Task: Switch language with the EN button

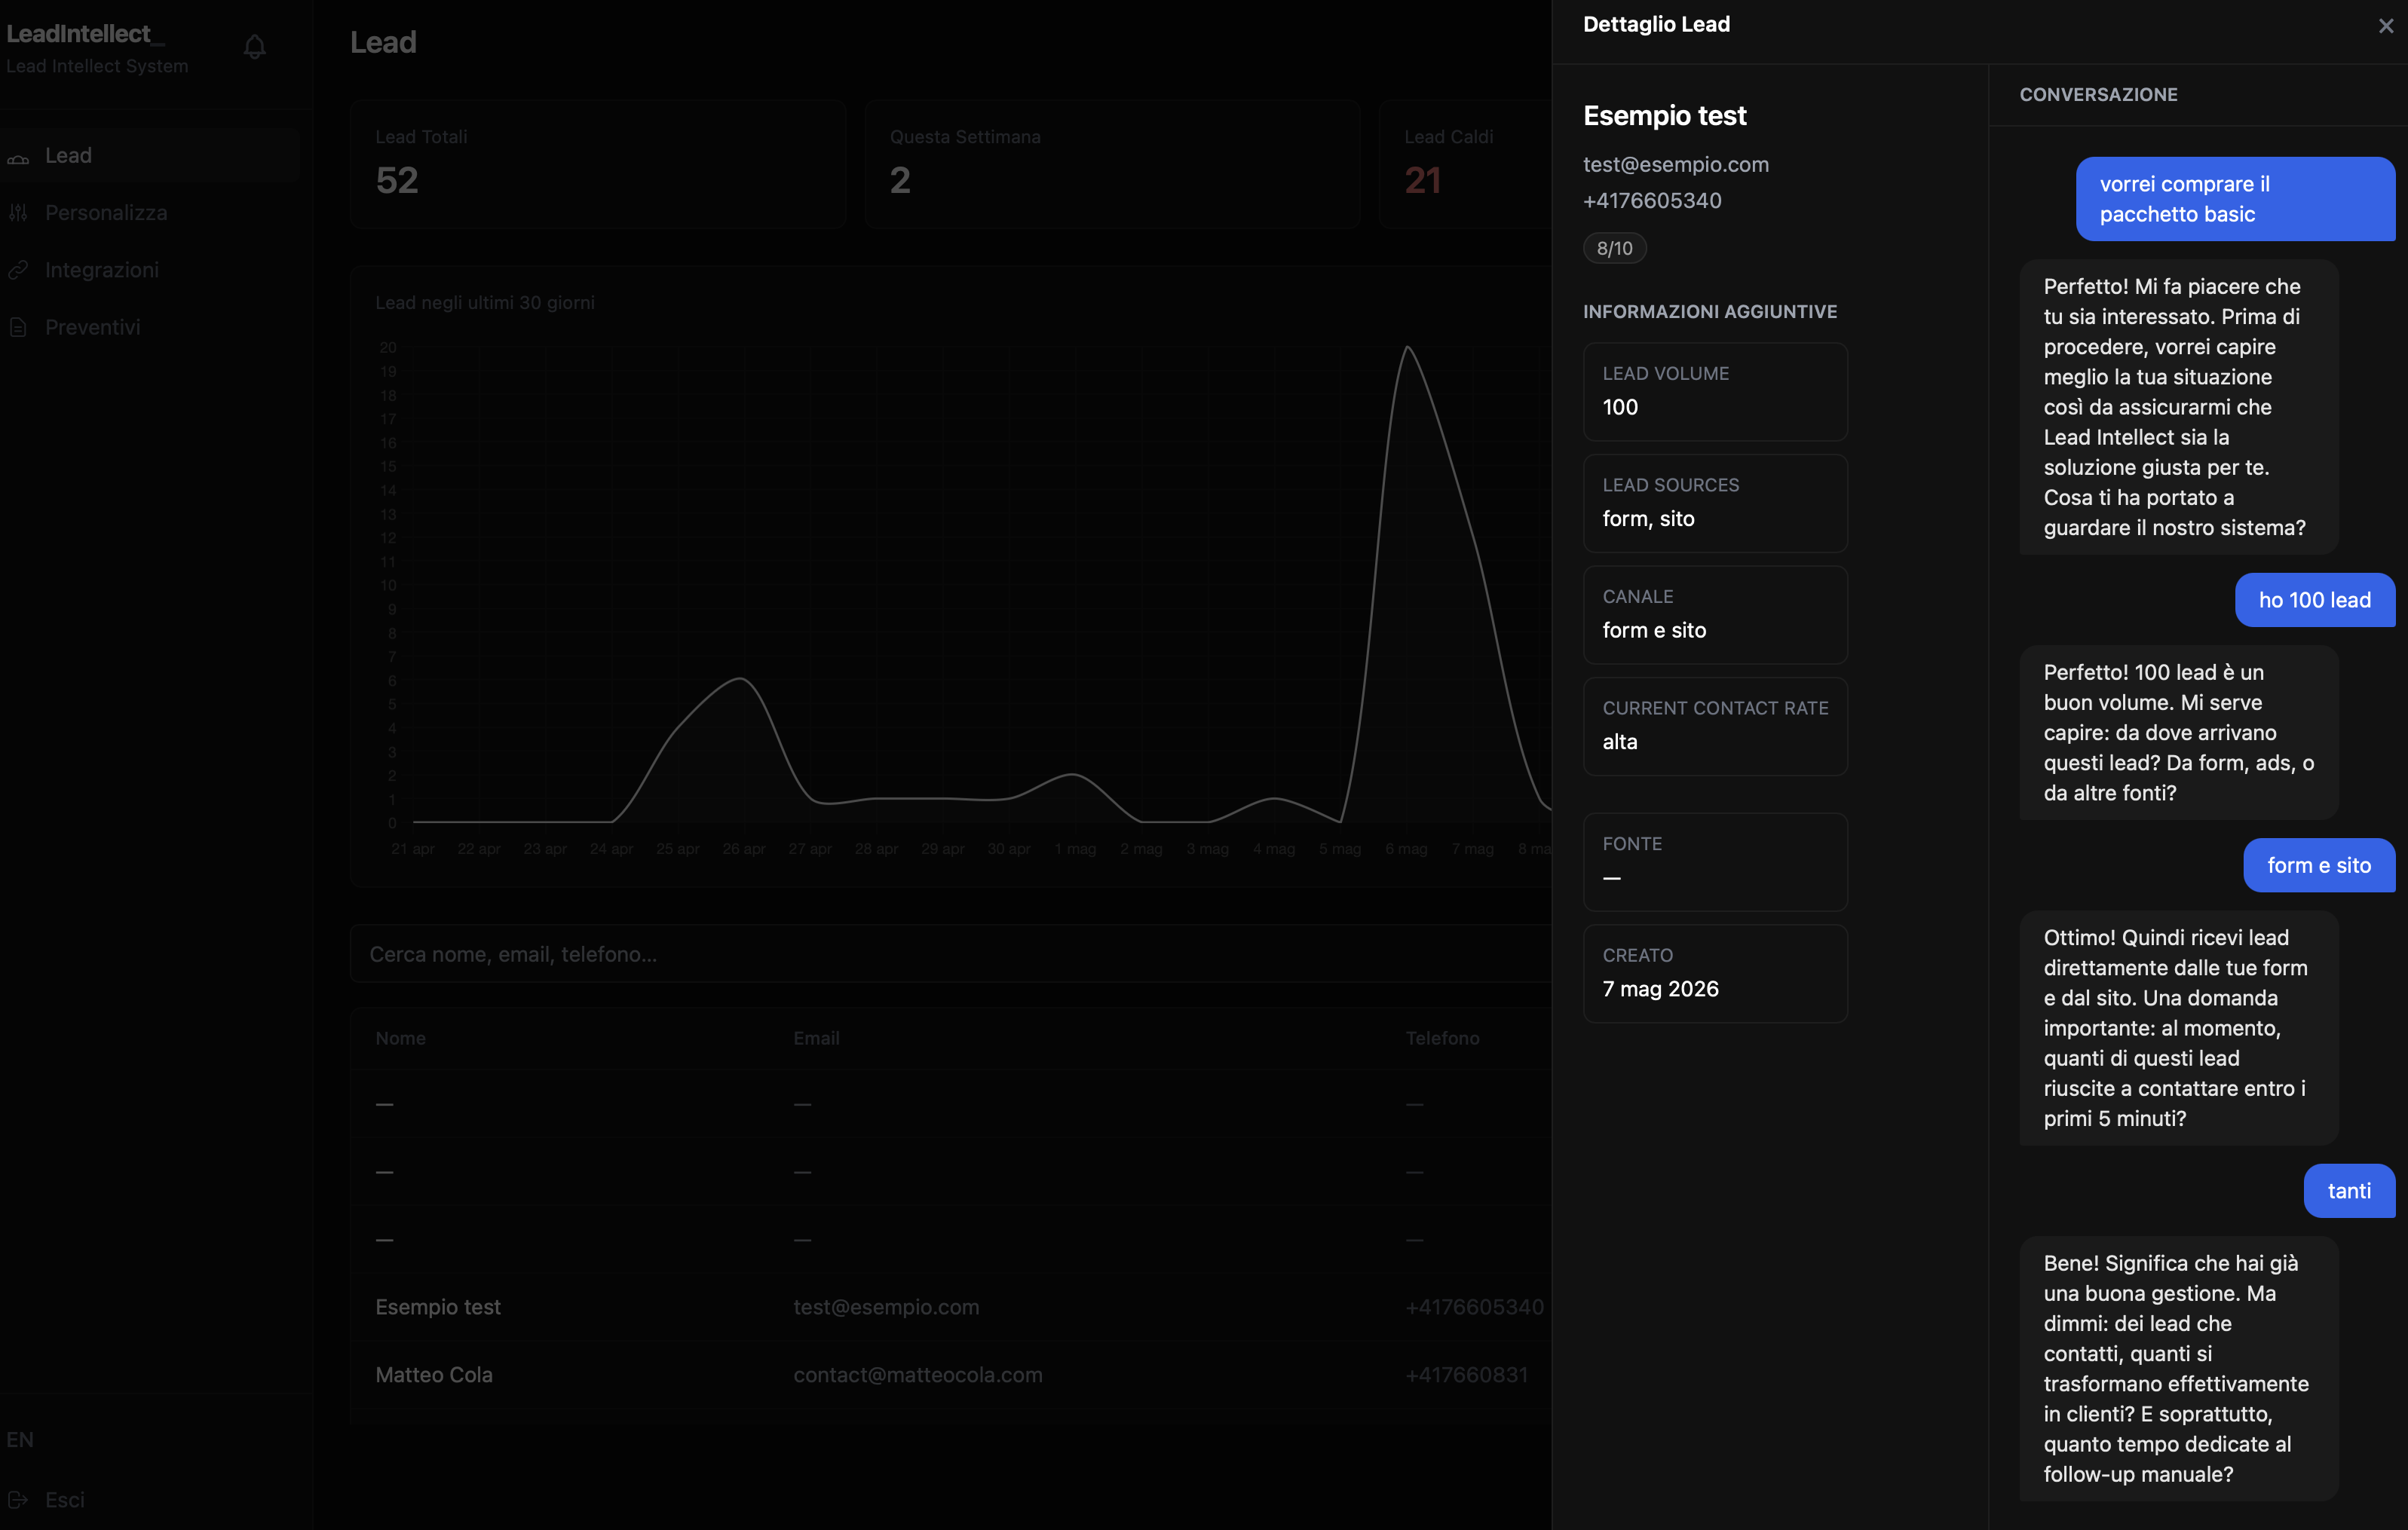Action: [20, 1439]
